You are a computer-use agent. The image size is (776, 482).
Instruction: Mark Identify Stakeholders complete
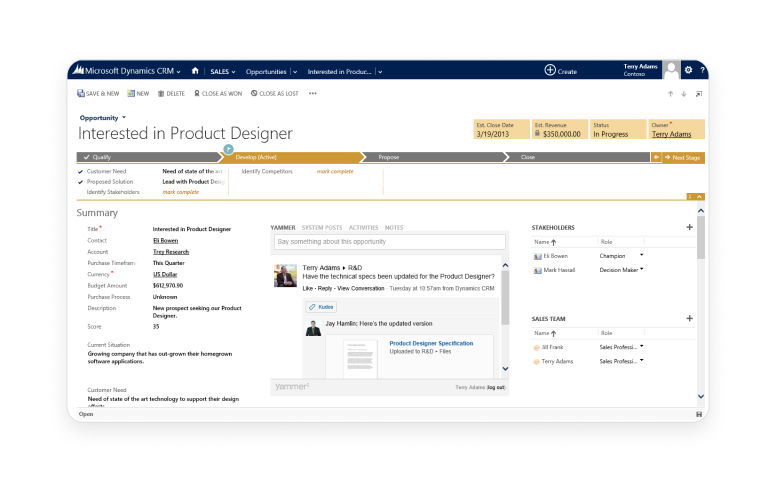point(181,192)
